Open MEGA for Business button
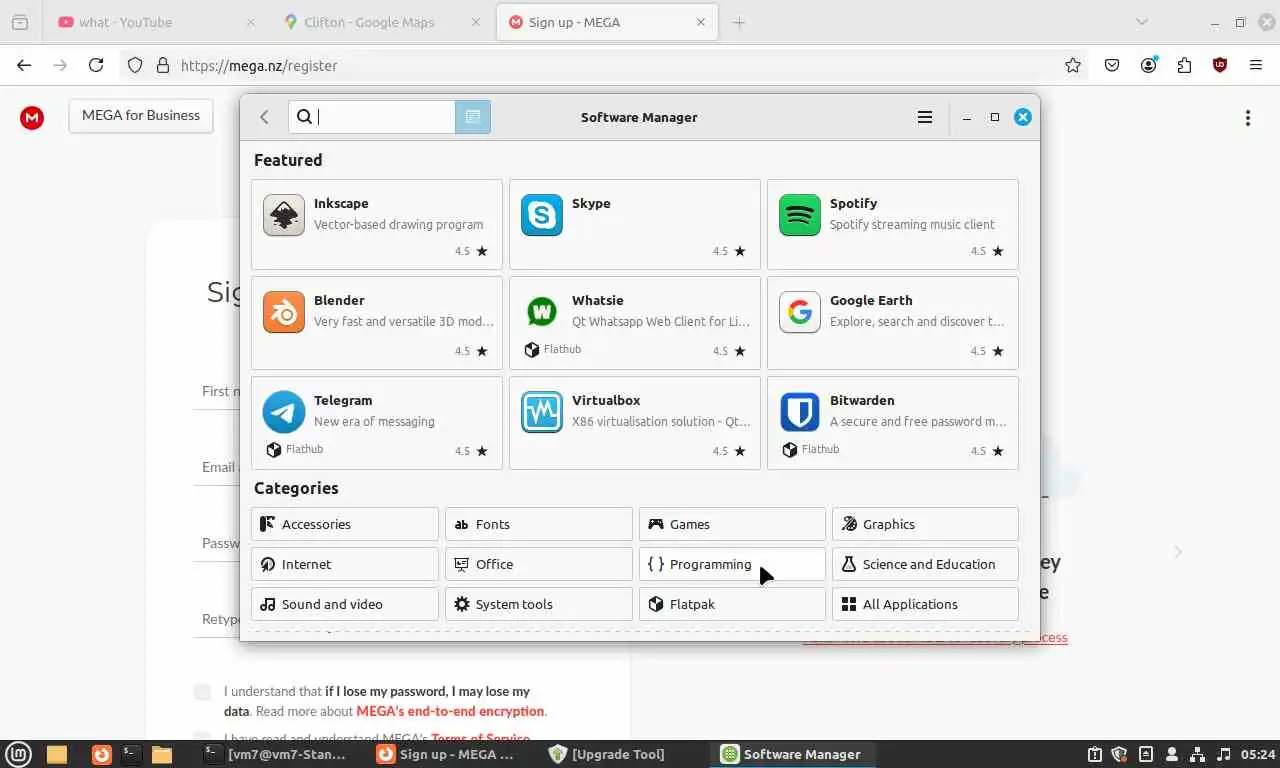 point(141,115)
